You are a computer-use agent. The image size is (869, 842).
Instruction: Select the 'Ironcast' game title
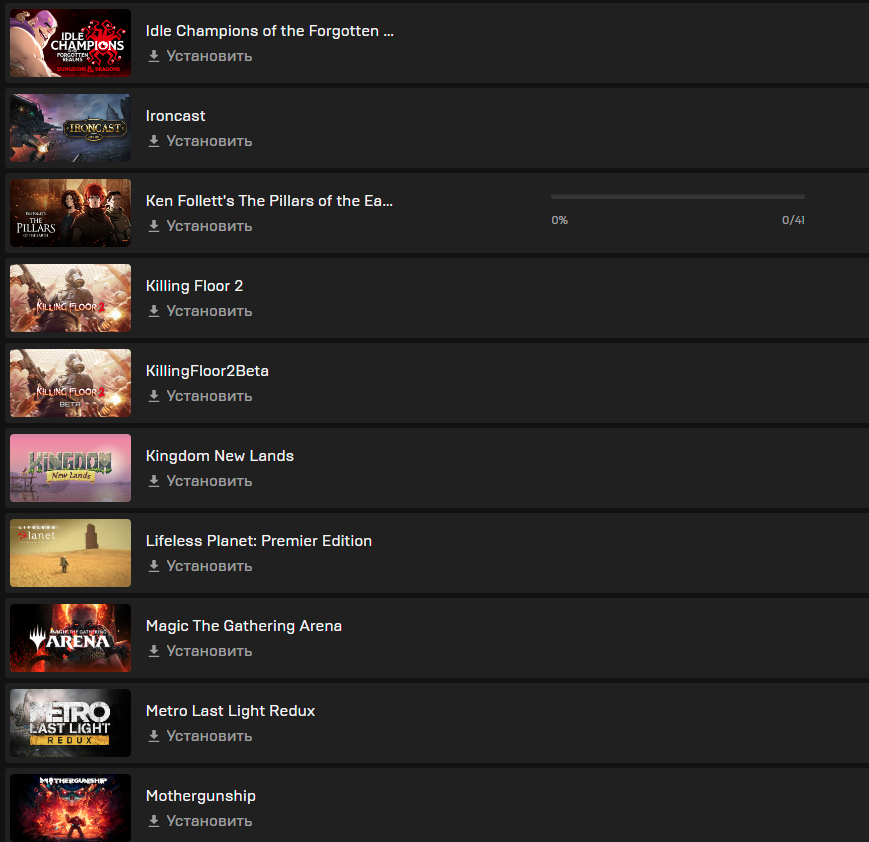tap(175, 116)
